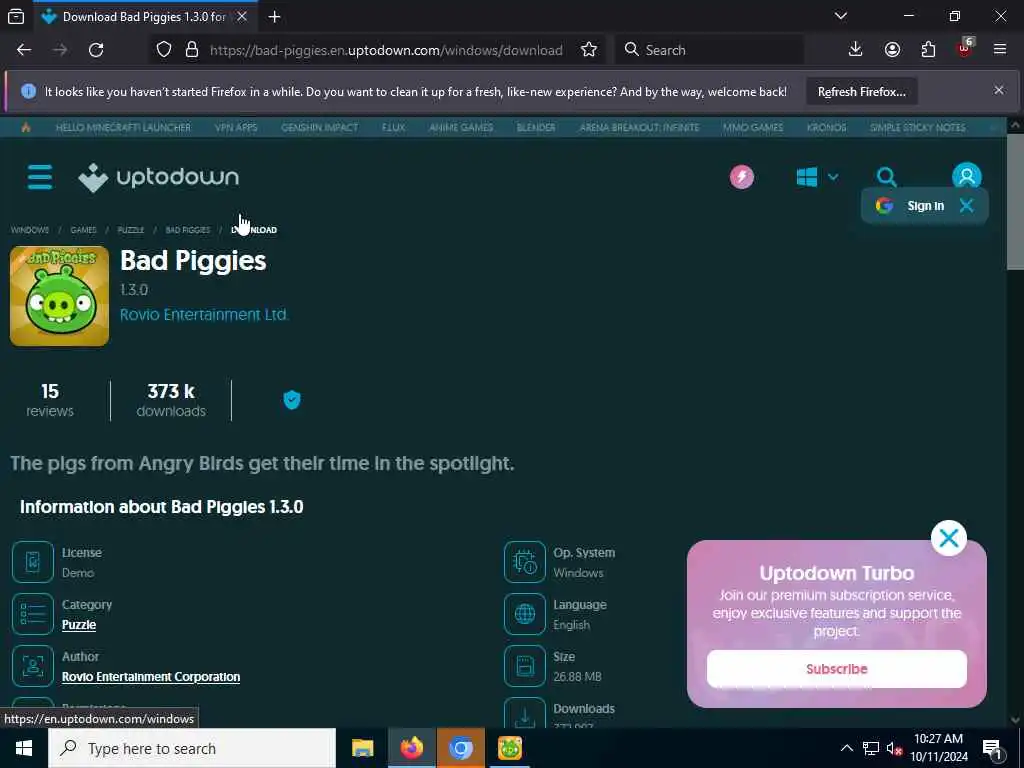Open FLUX trending link
Screen dimensions: 1024x768
[x=394, y=127]
